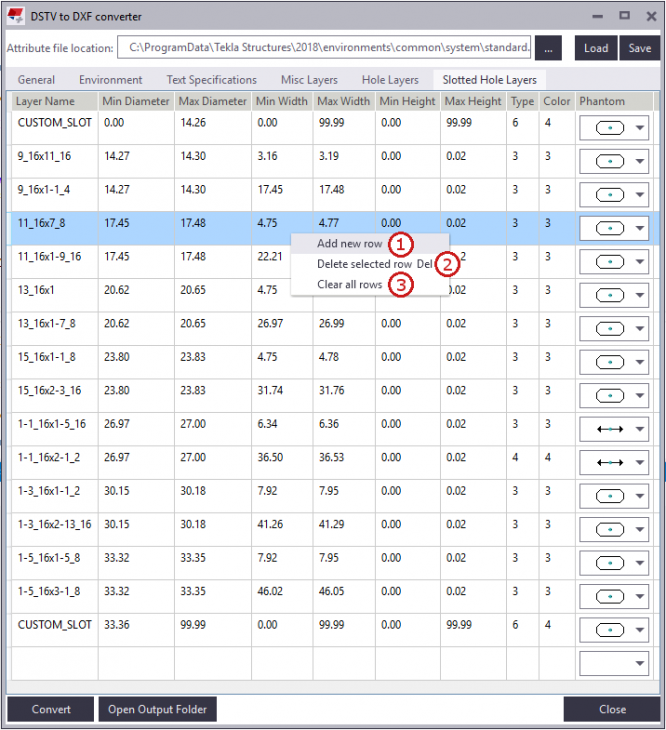The height and width of the screenshot is (730, 666).
Task: Click the DSTV to DXF converter app icon
Action: coord(15,16)
